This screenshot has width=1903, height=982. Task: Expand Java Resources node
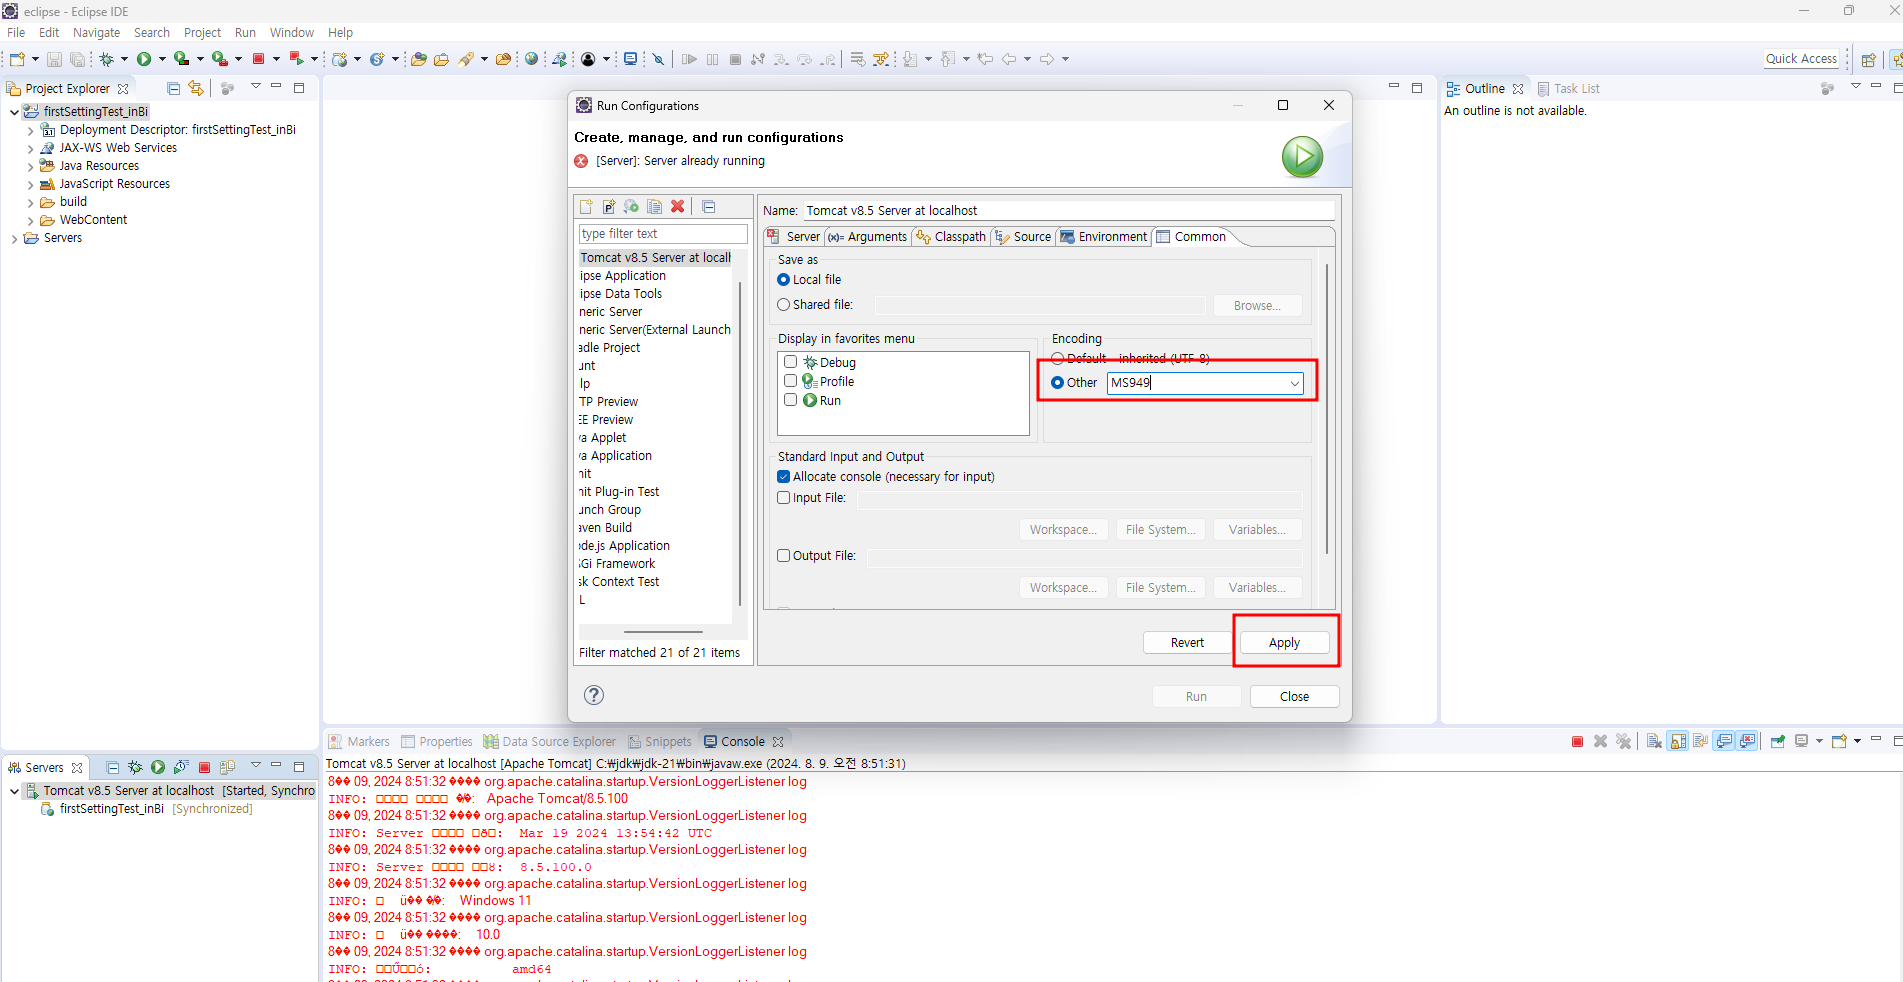click(30, 166)
